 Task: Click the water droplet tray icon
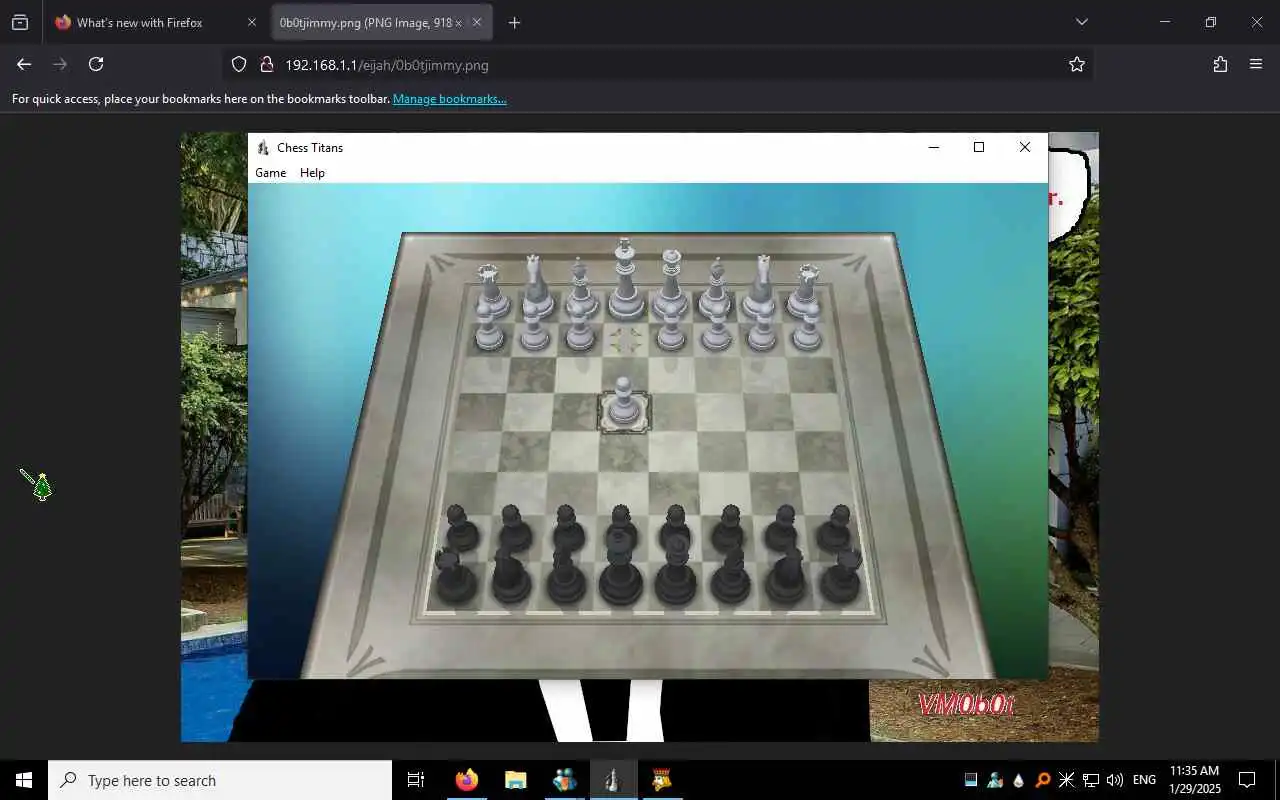[x=1018, y=780]
